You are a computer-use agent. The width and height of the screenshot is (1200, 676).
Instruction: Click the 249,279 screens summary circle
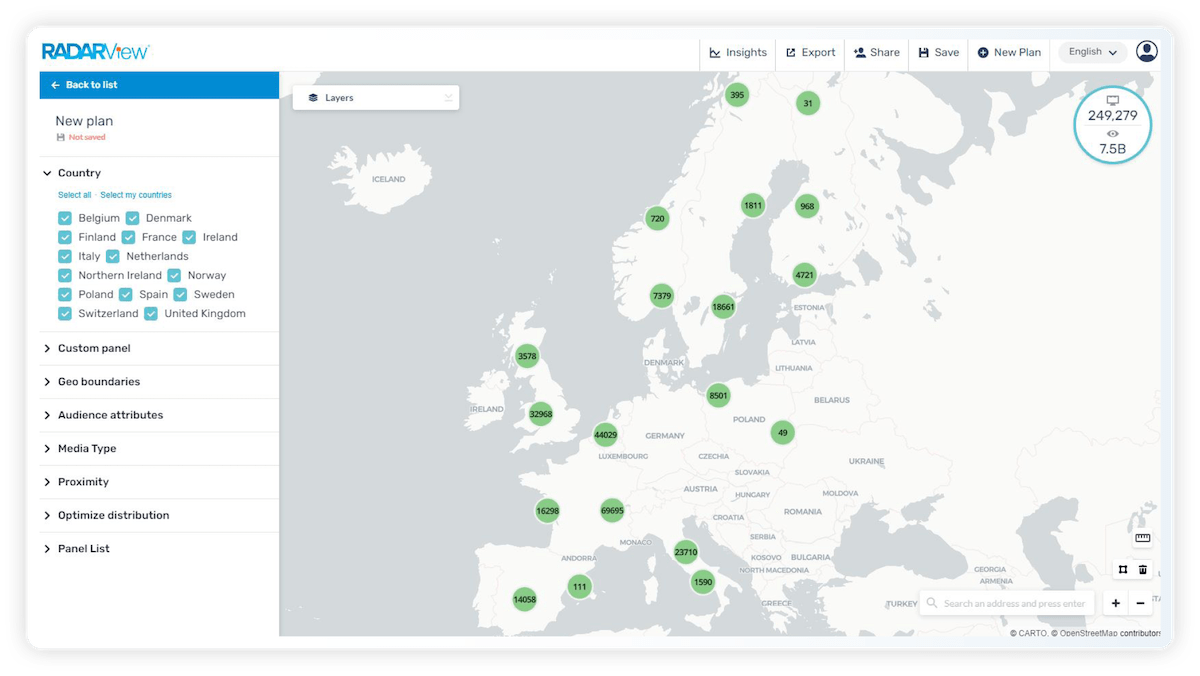[x=1113, y=124]
